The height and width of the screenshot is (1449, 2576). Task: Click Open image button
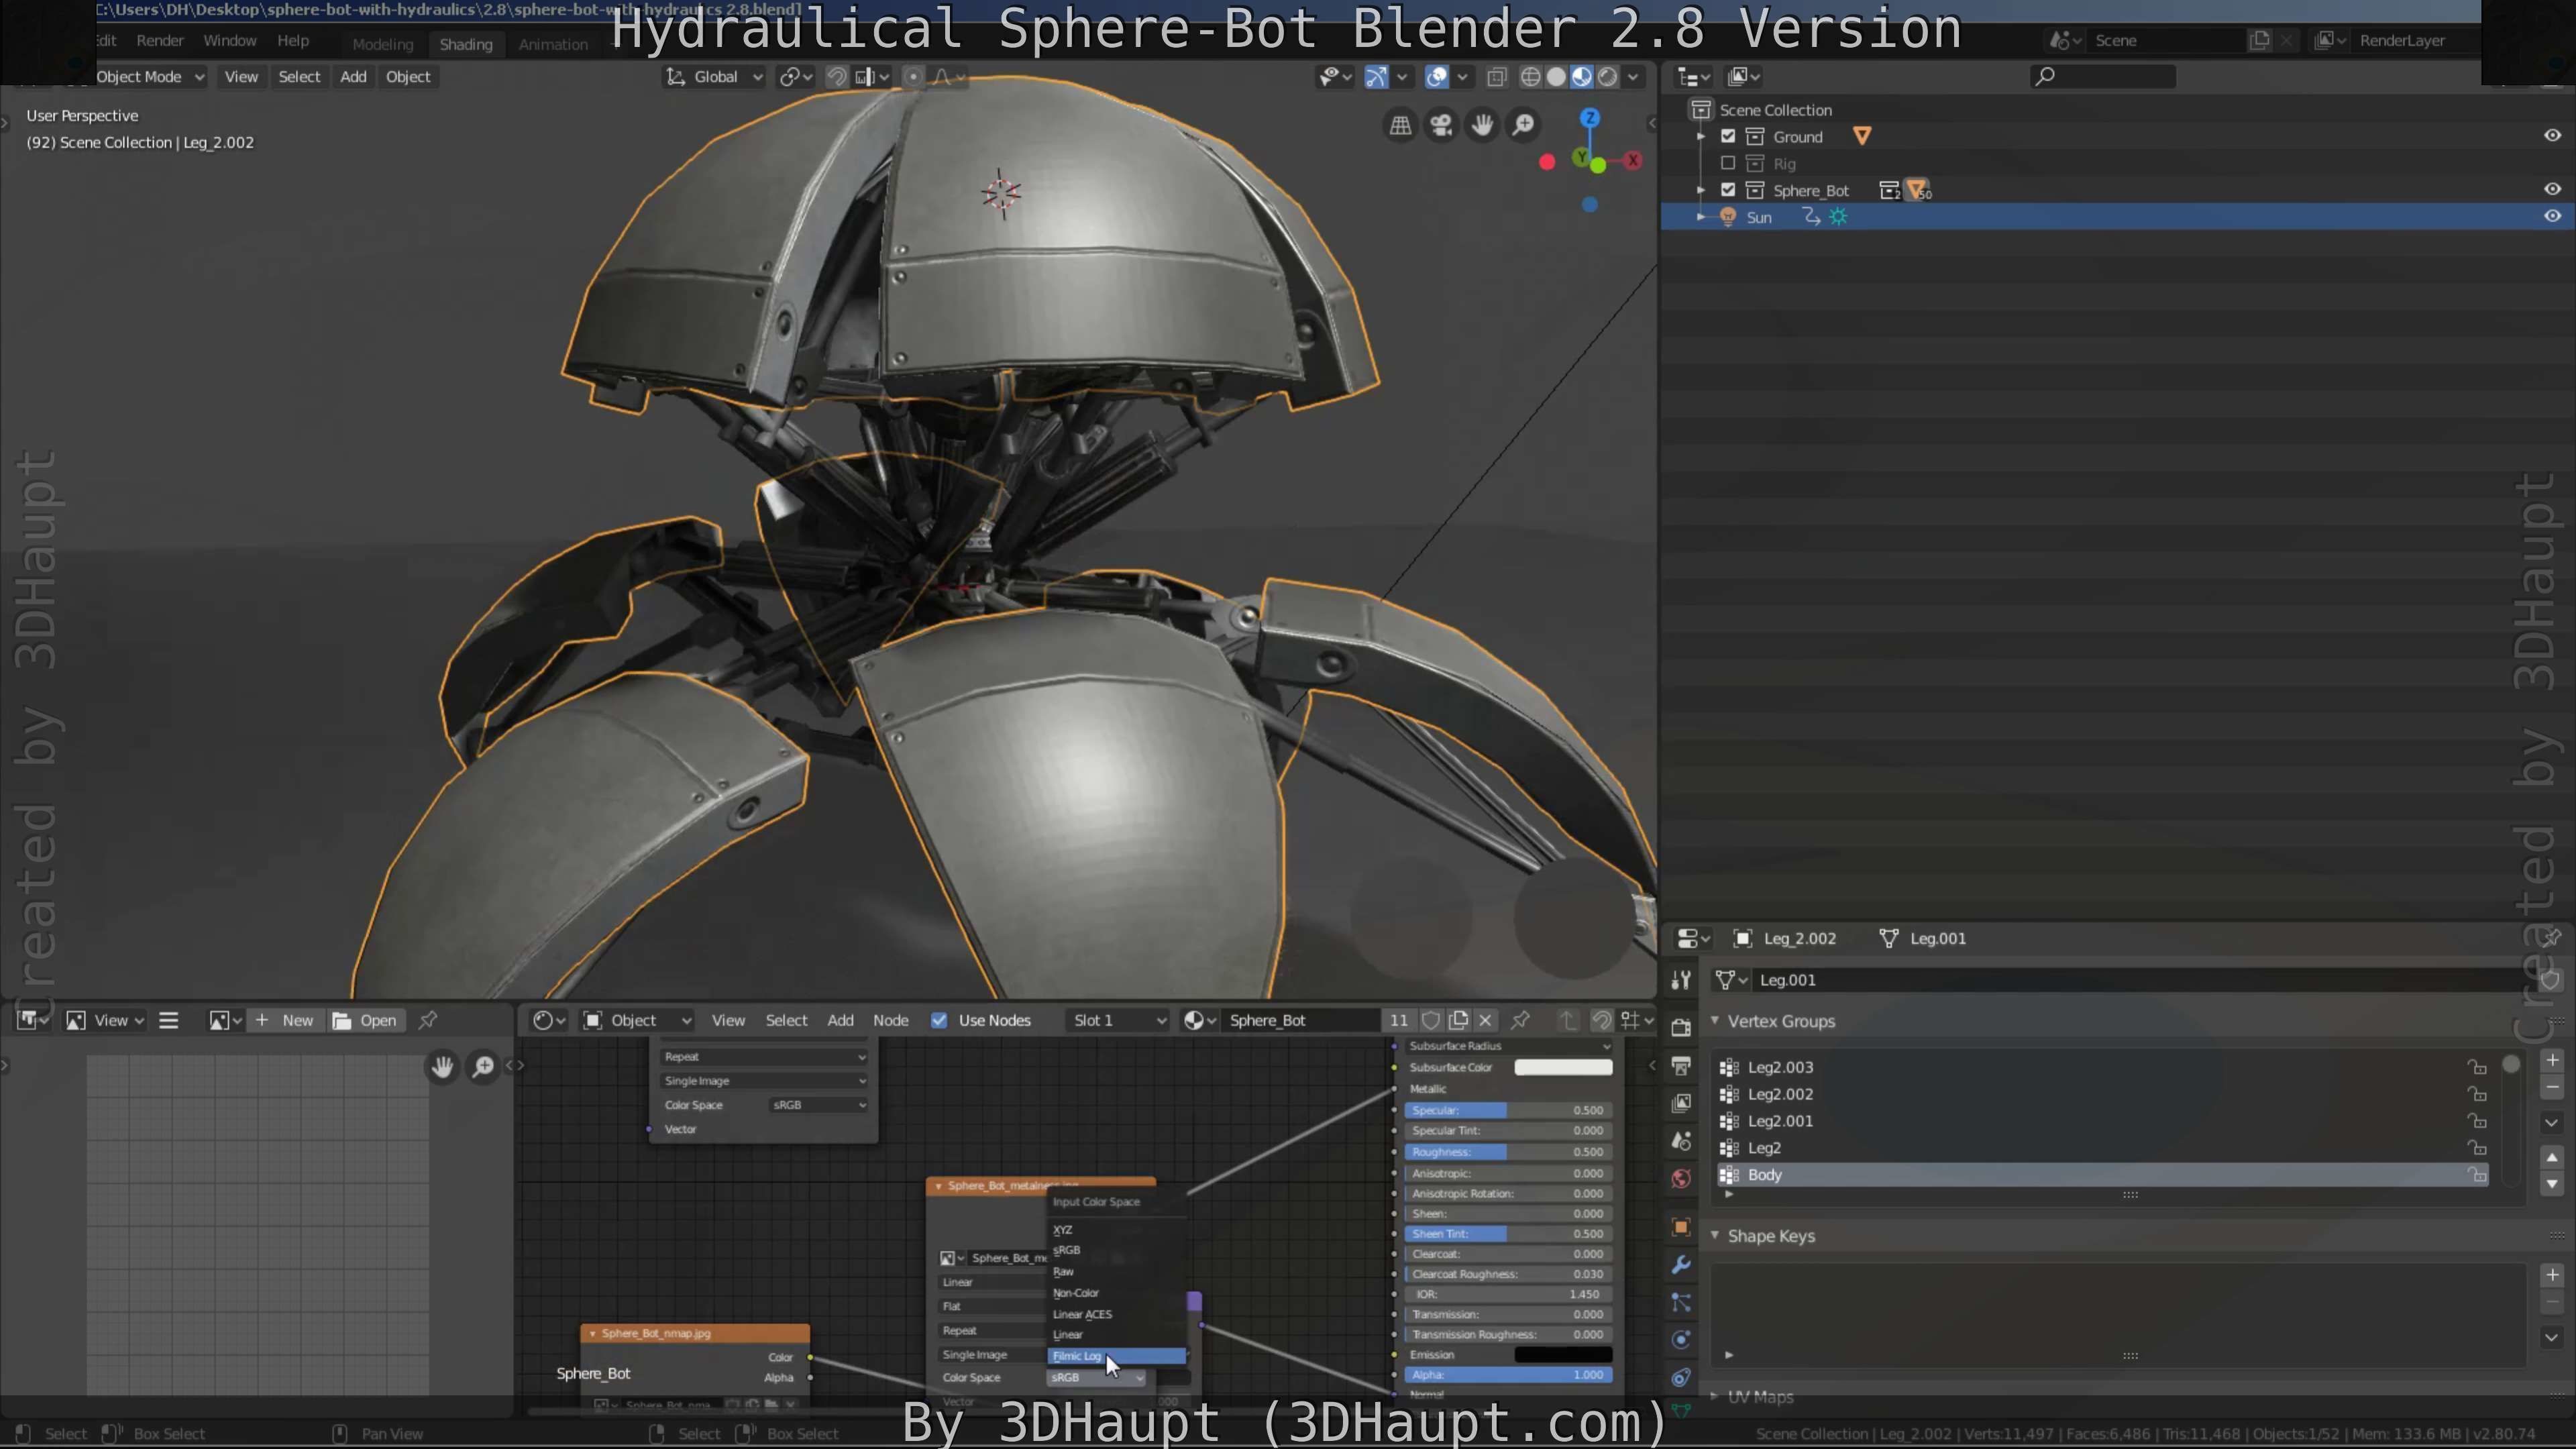pos(365,1020)
